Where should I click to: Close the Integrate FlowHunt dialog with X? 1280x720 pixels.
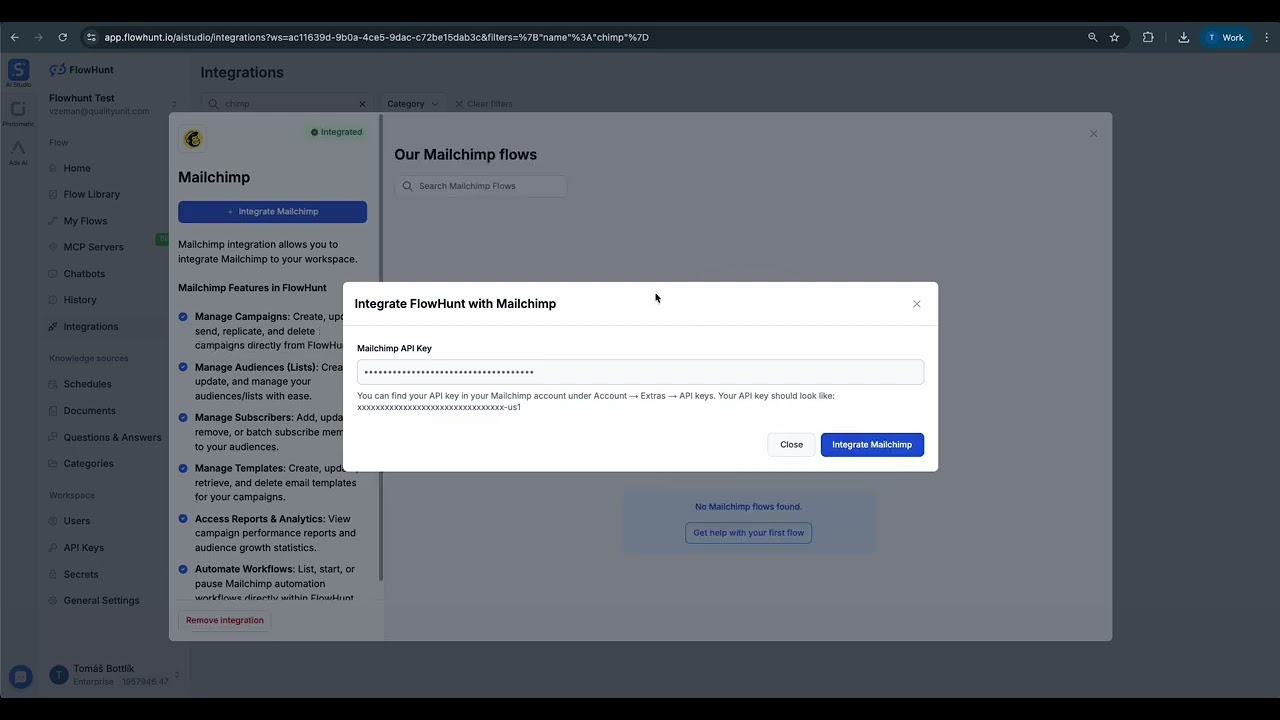point(916,304)
